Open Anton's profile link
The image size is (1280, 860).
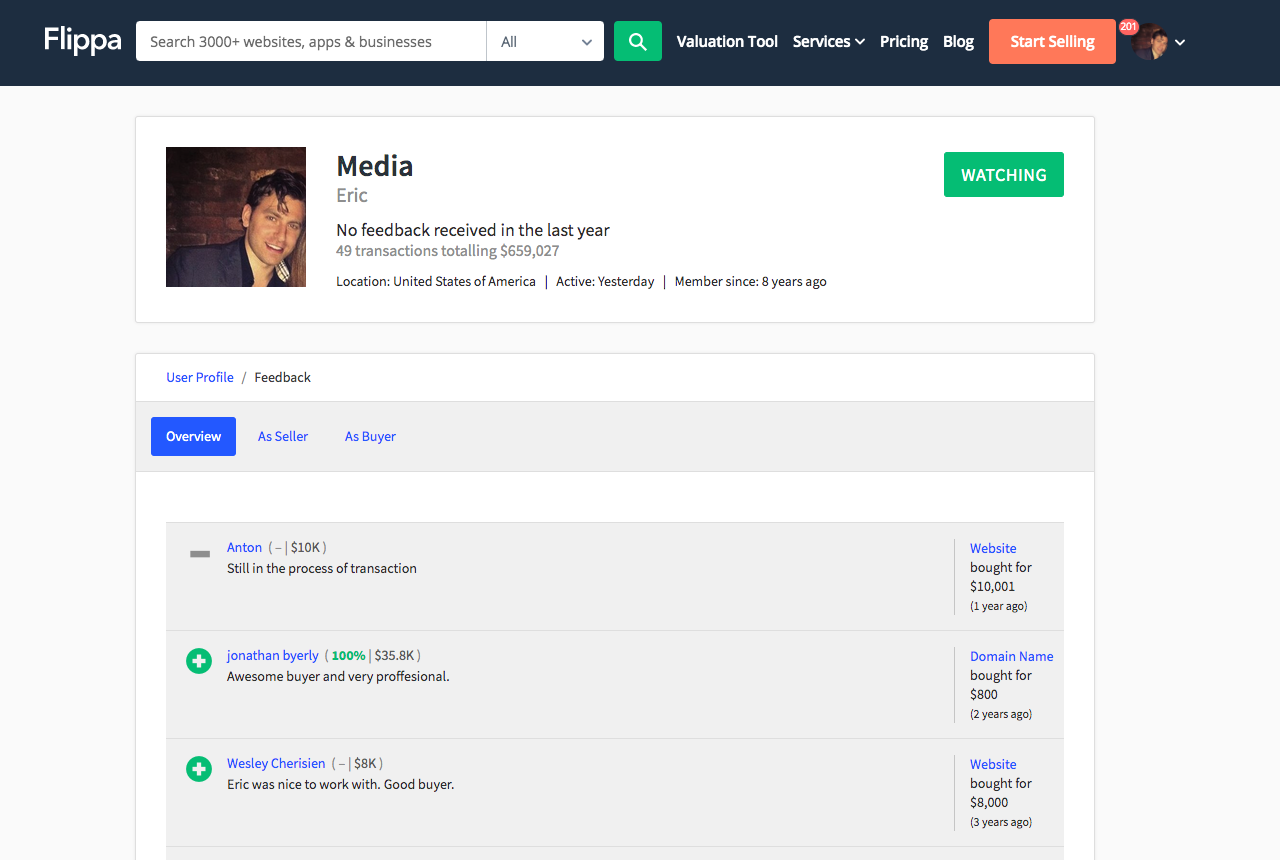(244, 547)
